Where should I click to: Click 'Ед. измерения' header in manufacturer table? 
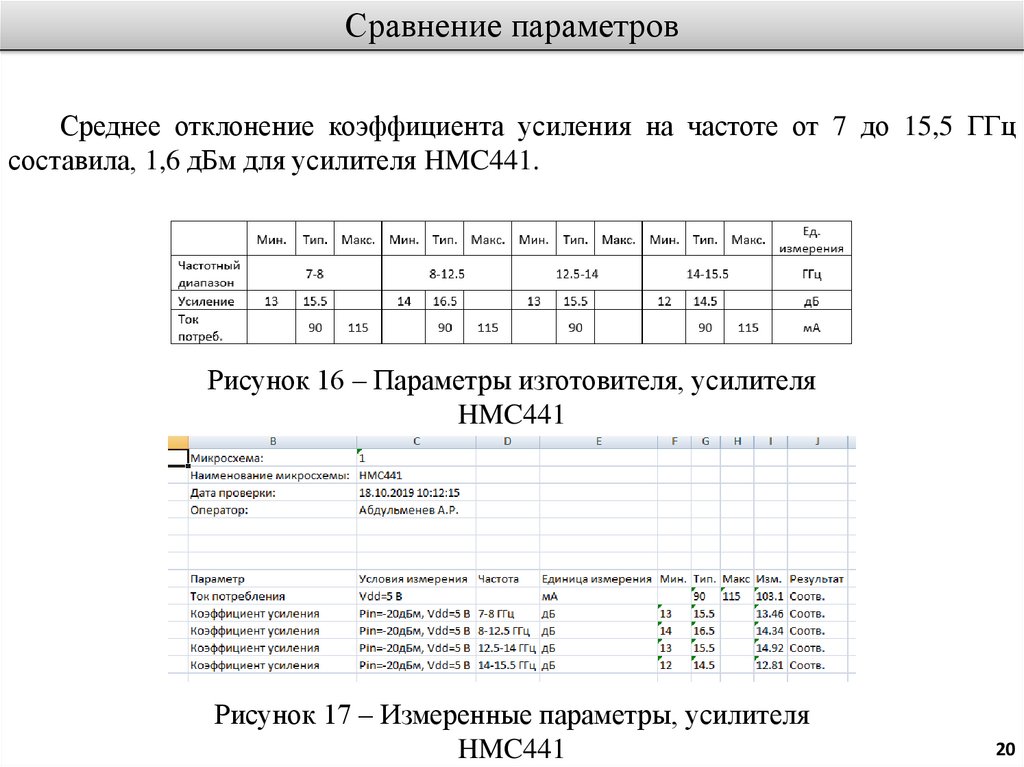click(x=811, y=240)
